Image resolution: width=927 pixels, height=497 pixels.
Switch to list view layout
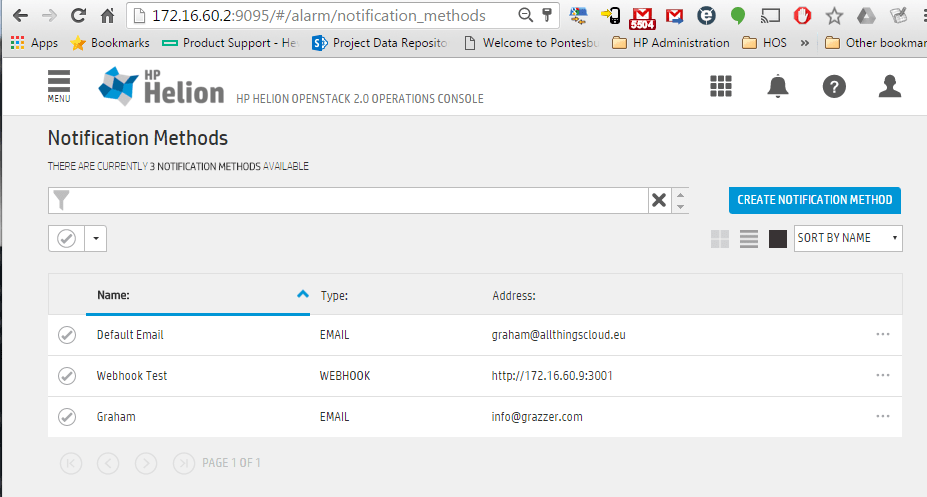click(x=749, y=239)
